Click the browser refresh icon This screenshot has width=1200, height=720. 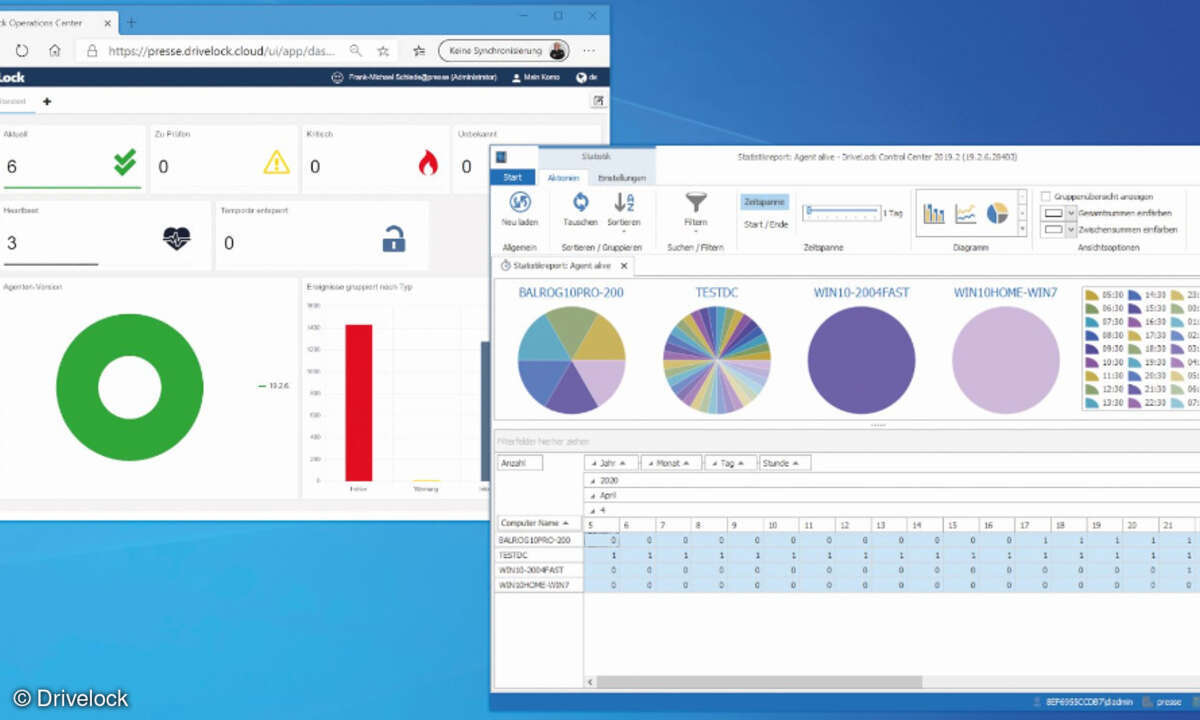click(22, 50)
